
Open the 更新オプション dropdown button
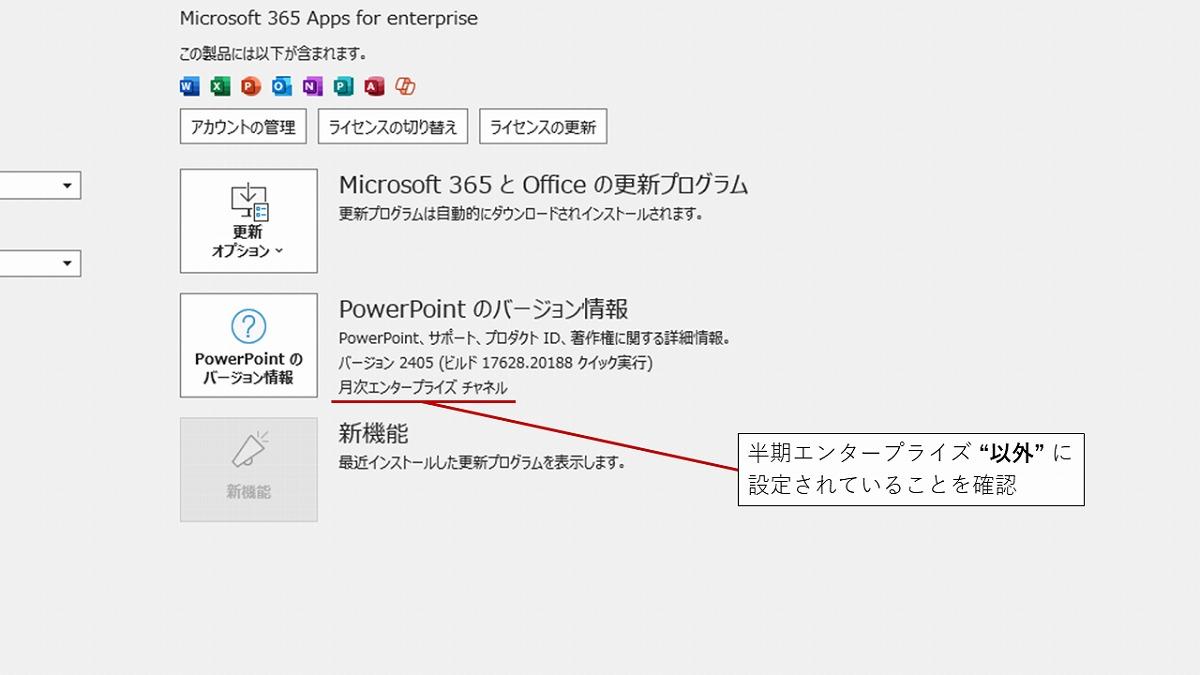tap(249, 221)
